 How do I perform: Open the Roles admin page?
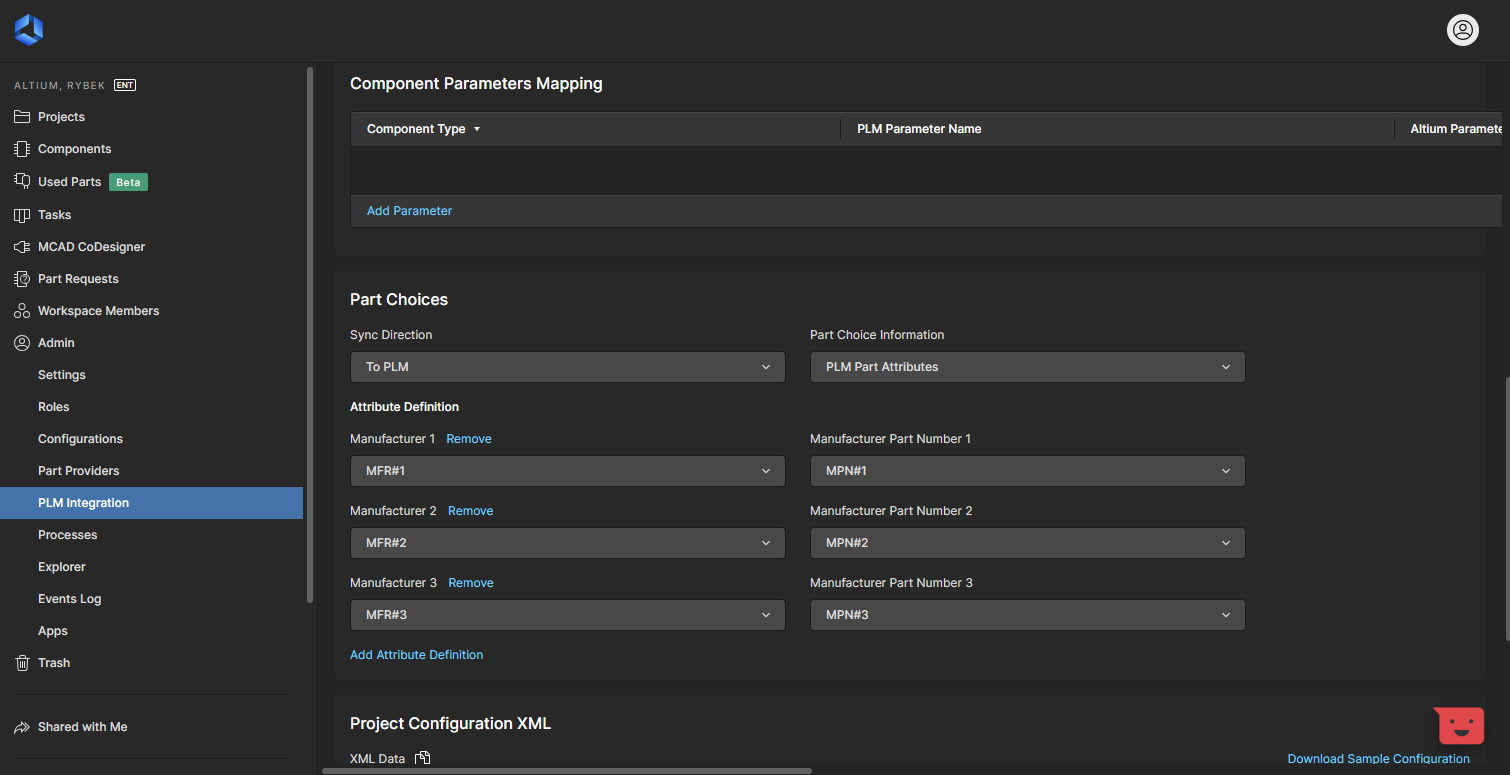pos(54,407)
